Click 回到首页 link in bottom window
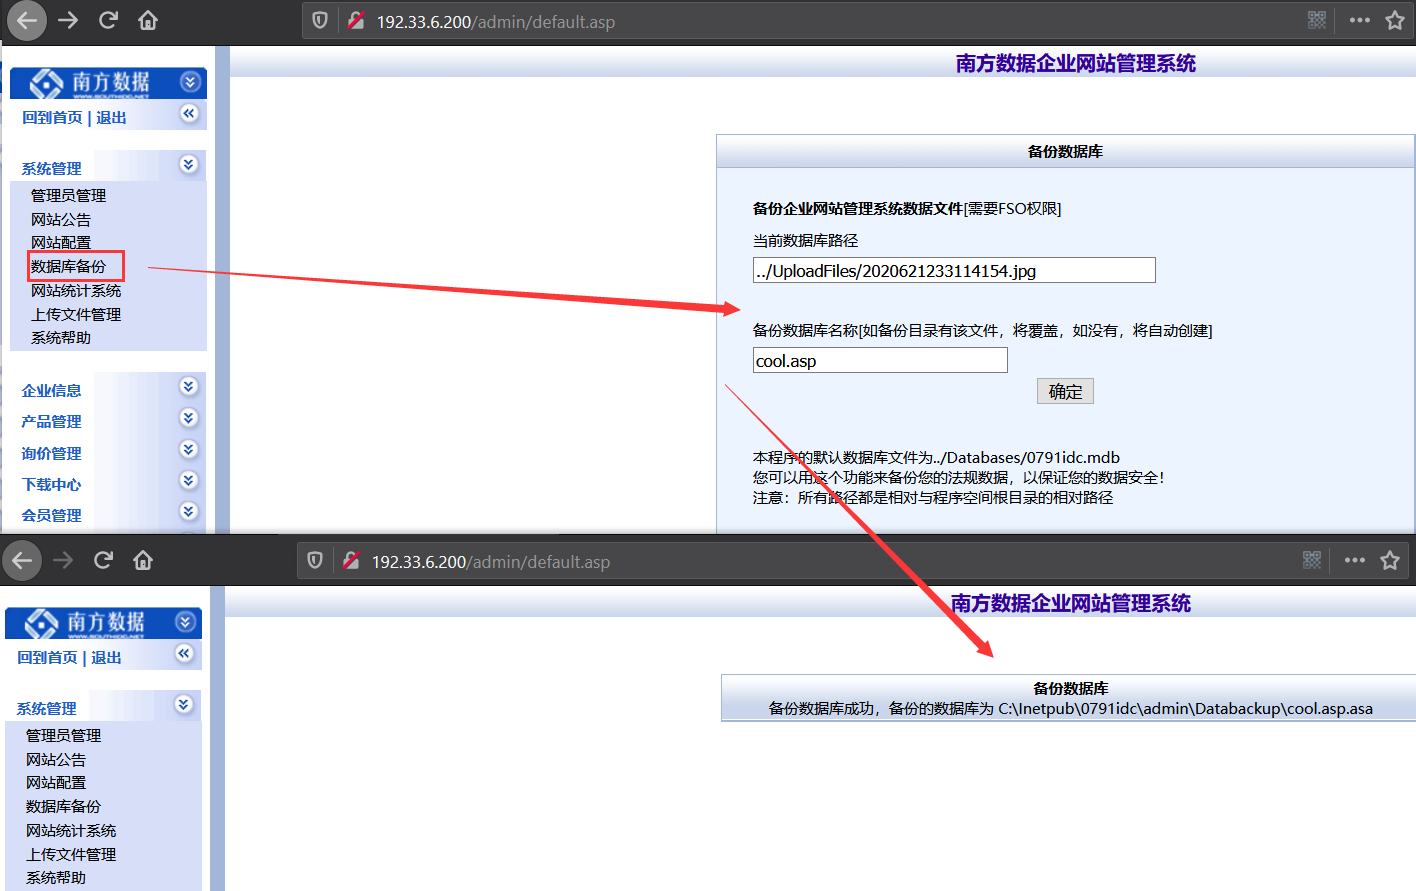This screenshot has height=891, width=1416. point(47,658)
